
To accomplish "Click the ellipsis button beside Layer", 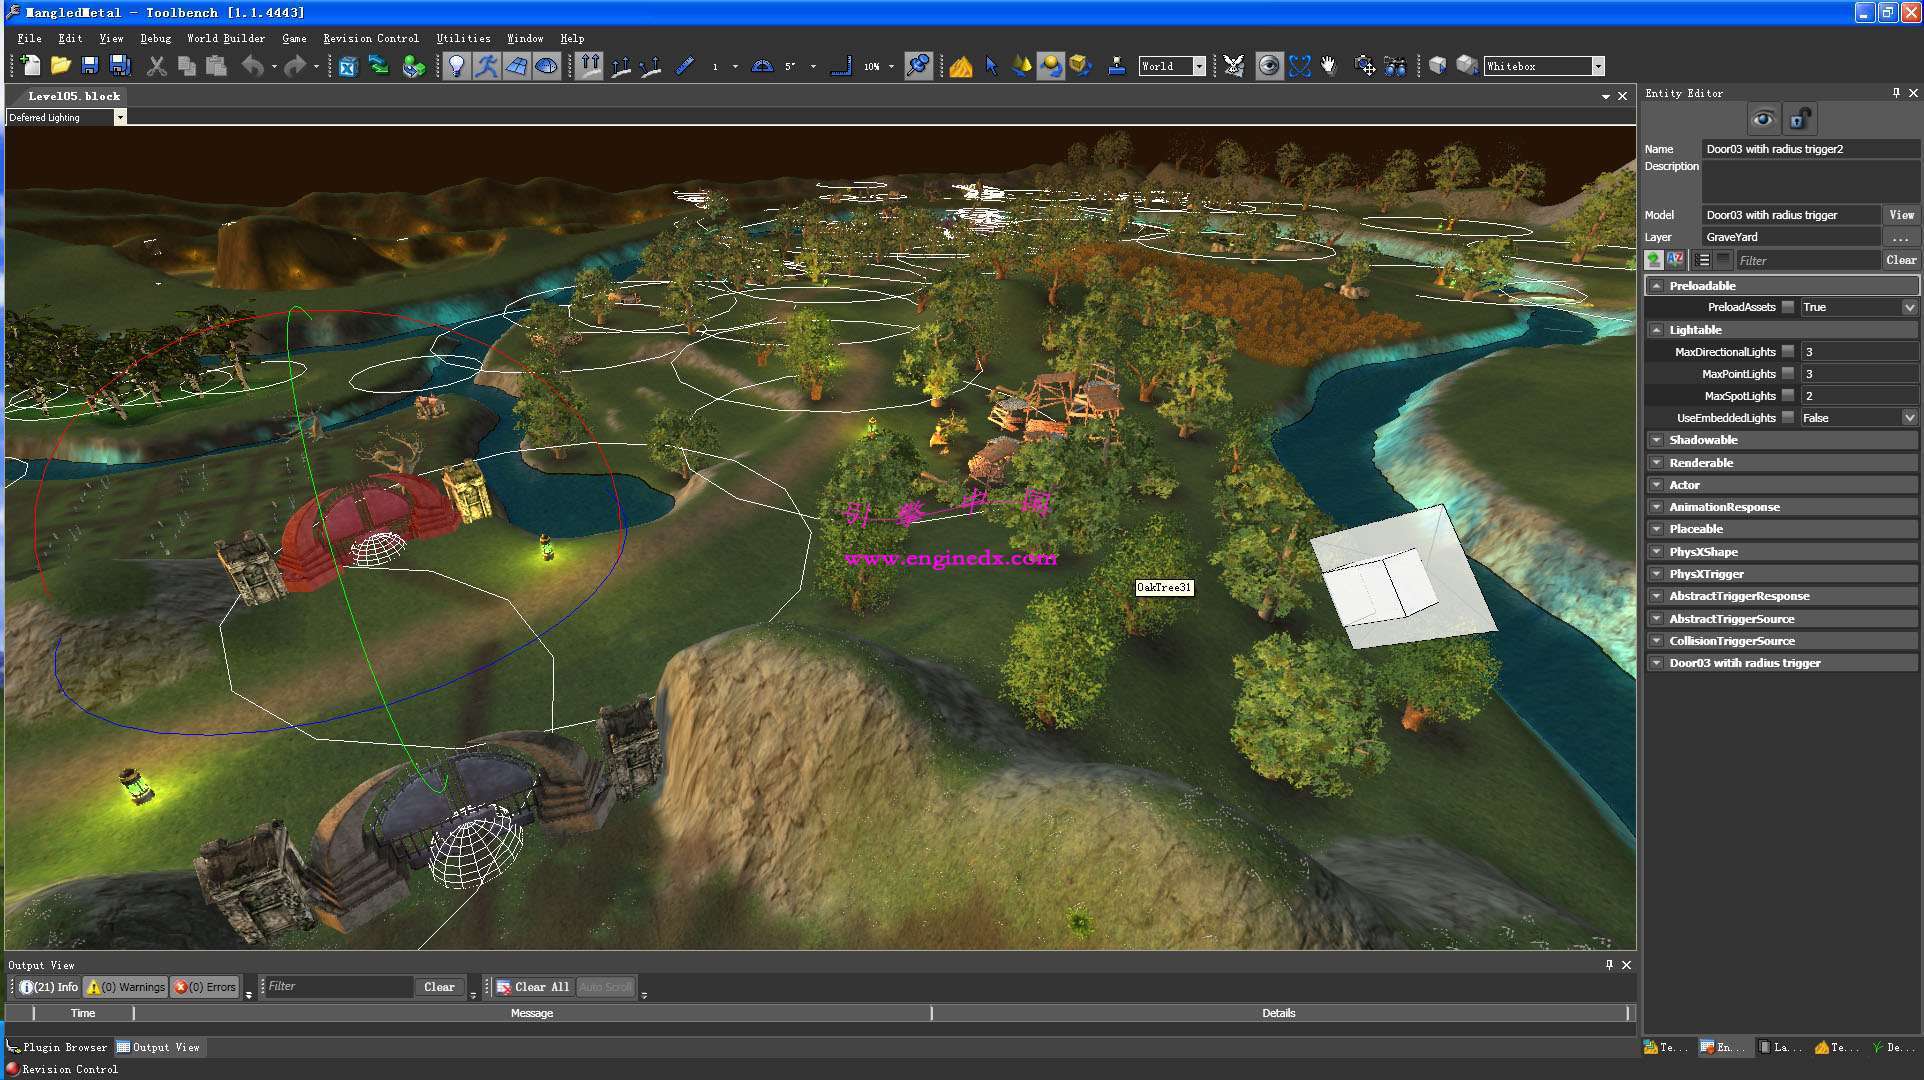I will [1901, 237].
